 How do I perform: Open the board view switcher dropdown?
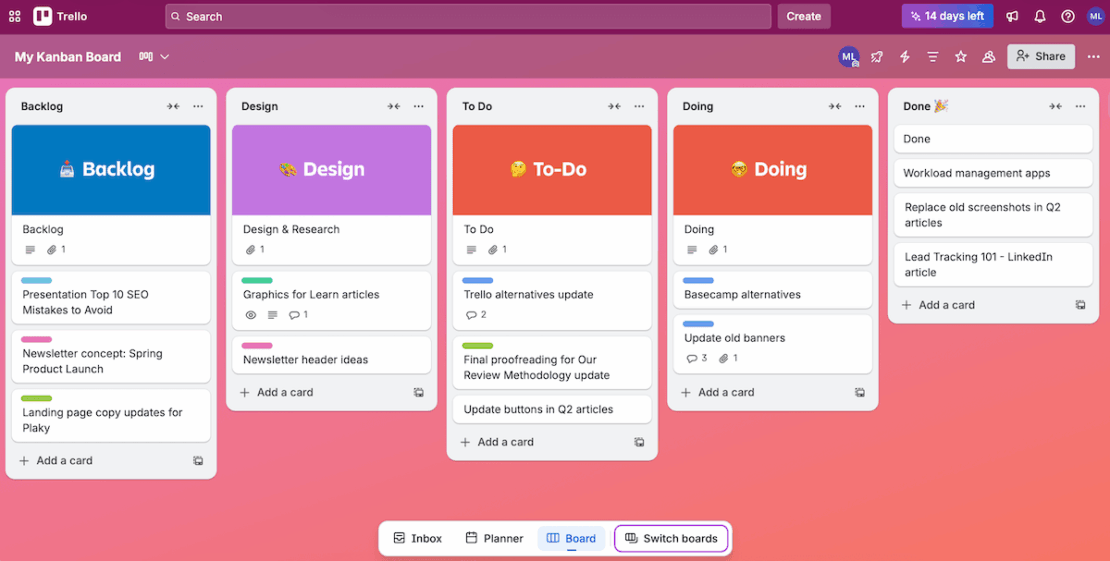pyautogui.click(x=154, y=57)
